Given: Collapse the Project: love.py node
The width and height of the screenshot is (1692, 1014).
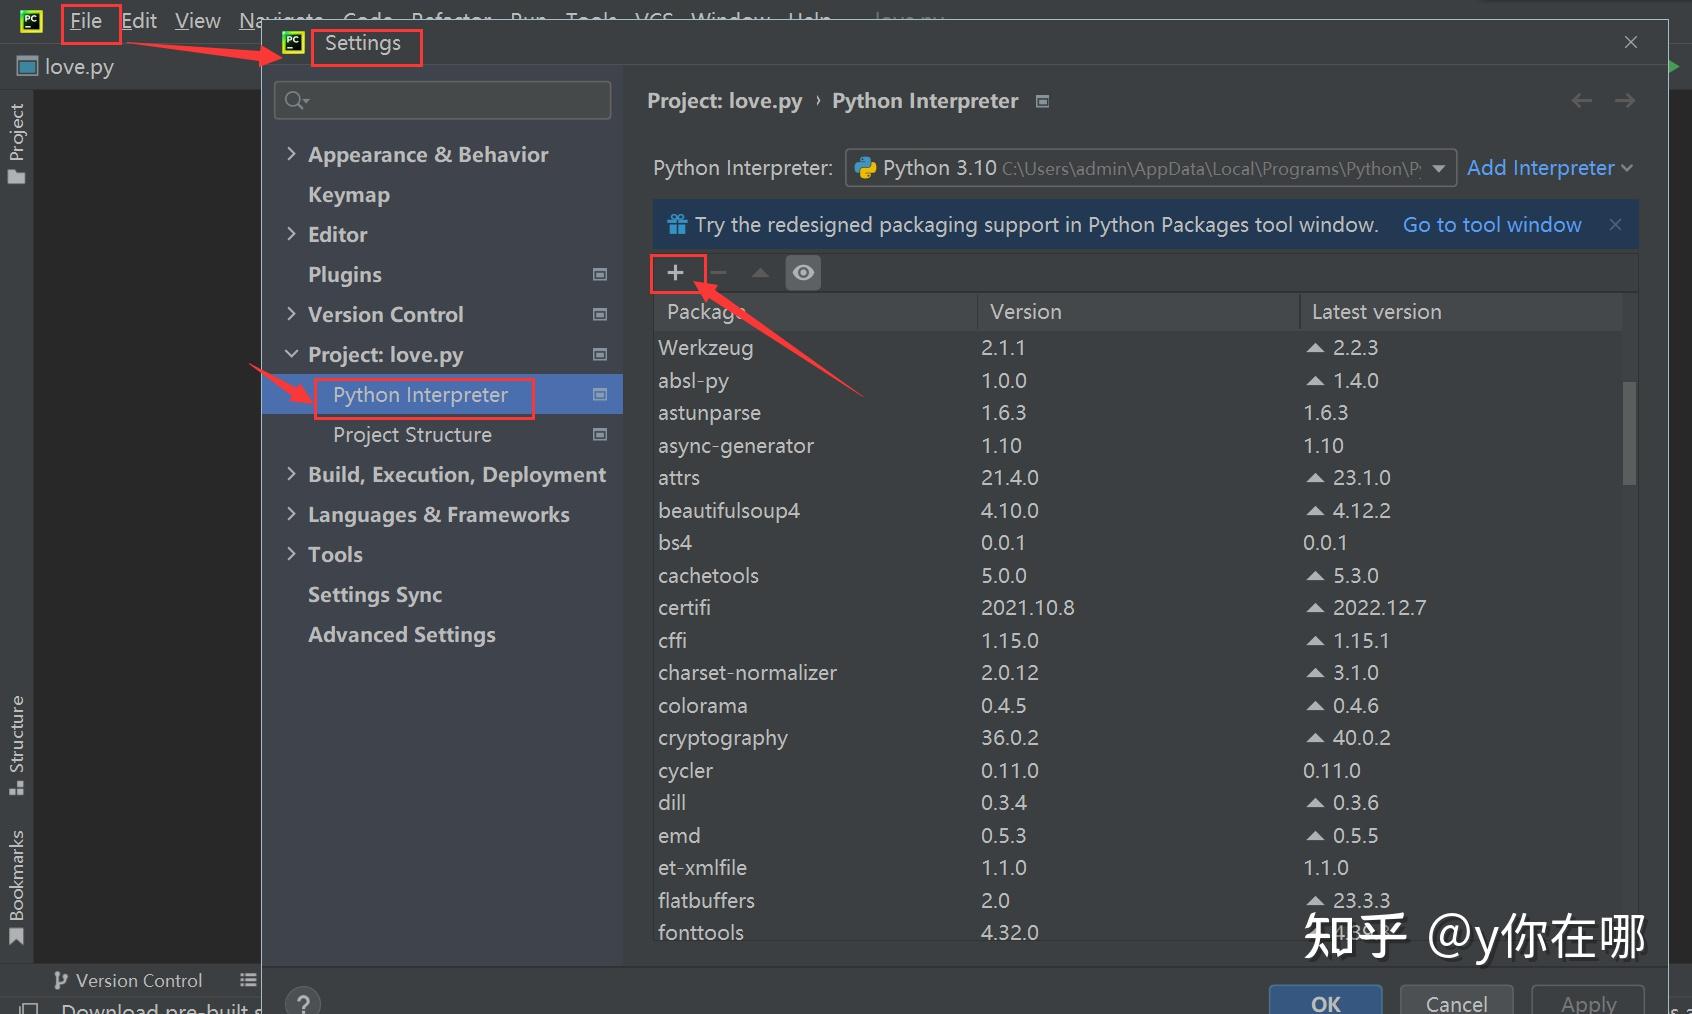Looking at the screenshot, I should click(x=291, y=354).
